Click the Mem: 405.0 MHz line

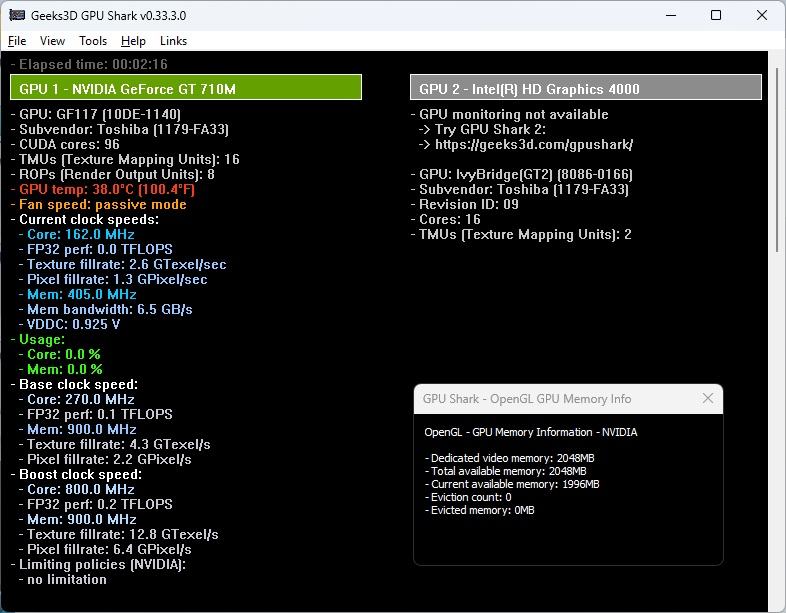click(78, 295)
